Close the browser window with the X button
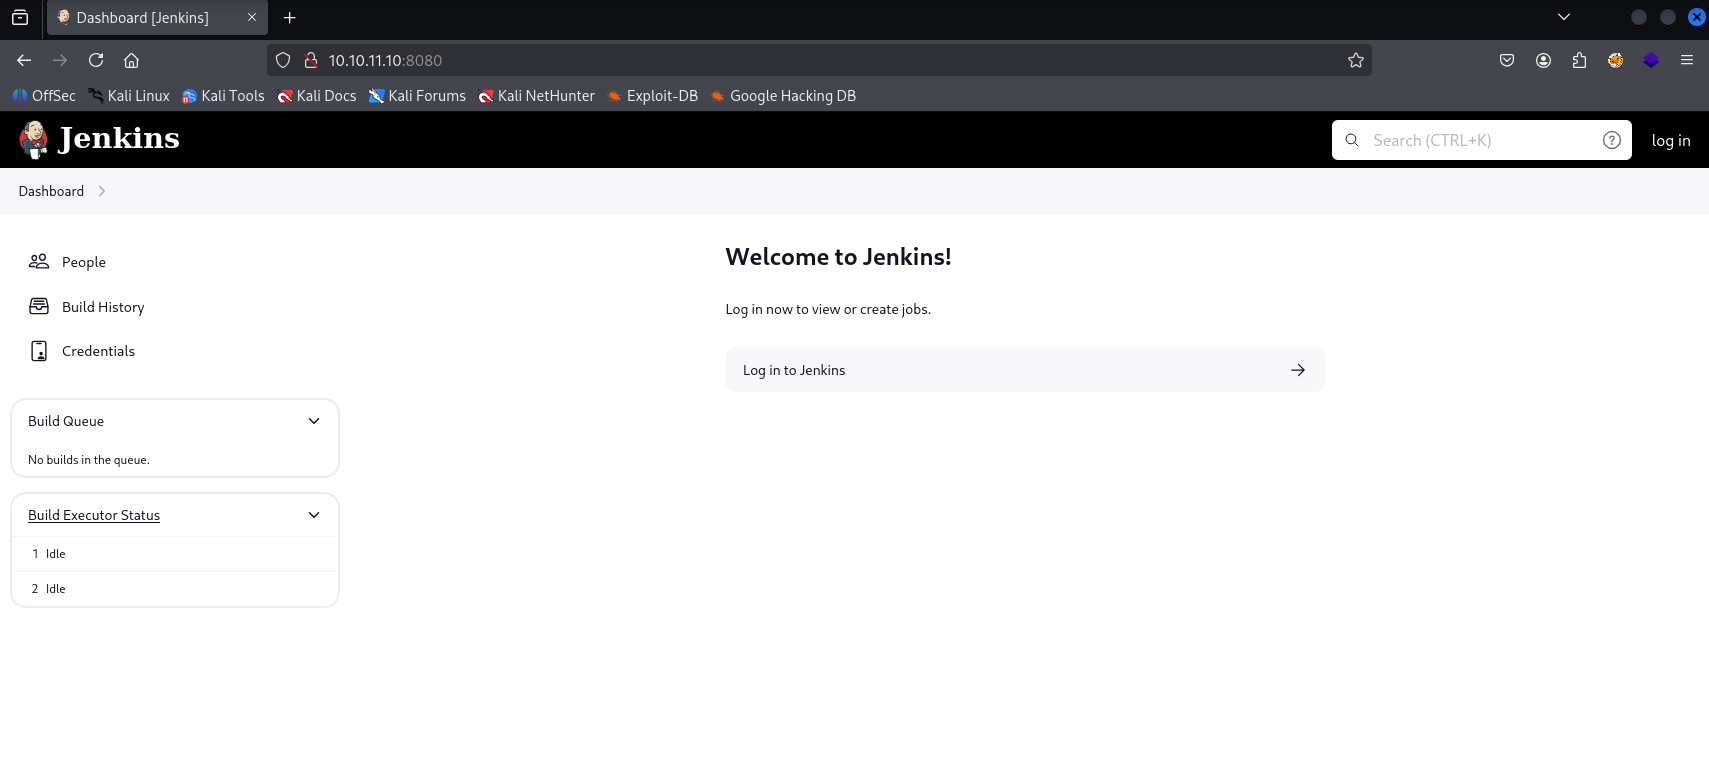This screenshot has height=768, width=1709. coord(1697,17)
